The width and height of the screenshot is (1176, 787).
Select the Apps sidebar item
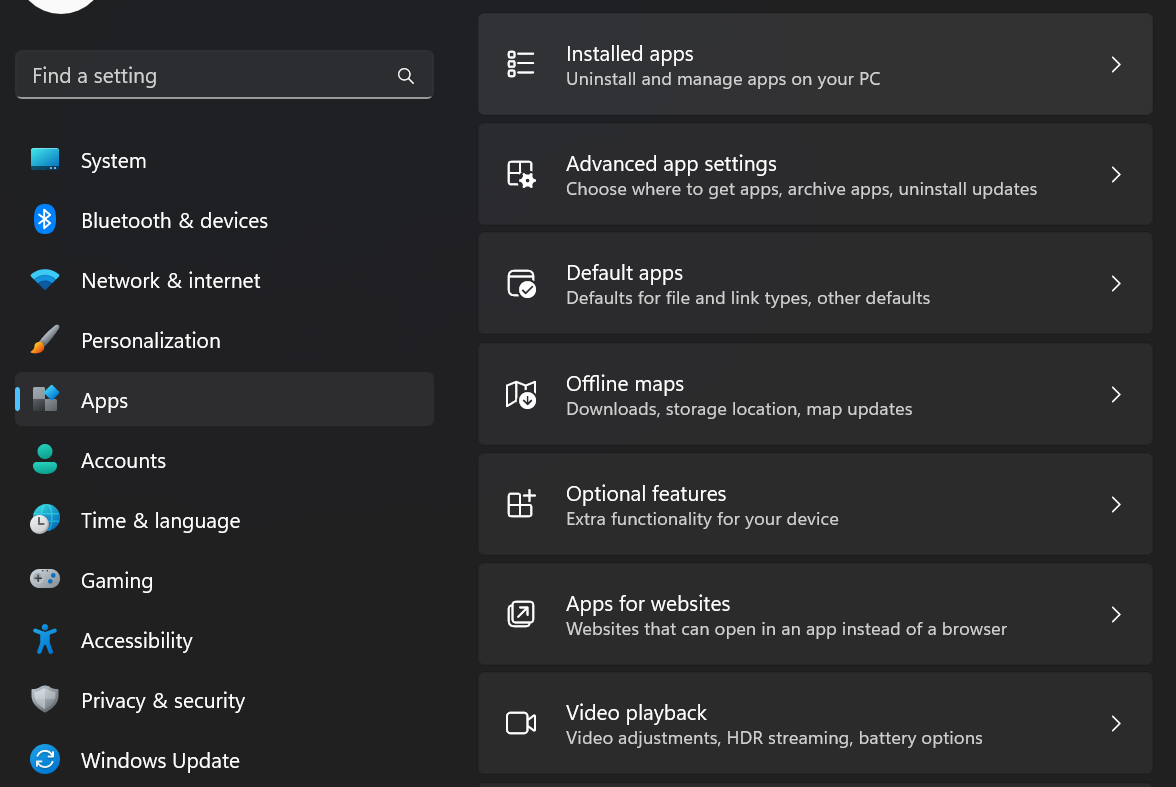pyautogui.click(x=105, y=401)
